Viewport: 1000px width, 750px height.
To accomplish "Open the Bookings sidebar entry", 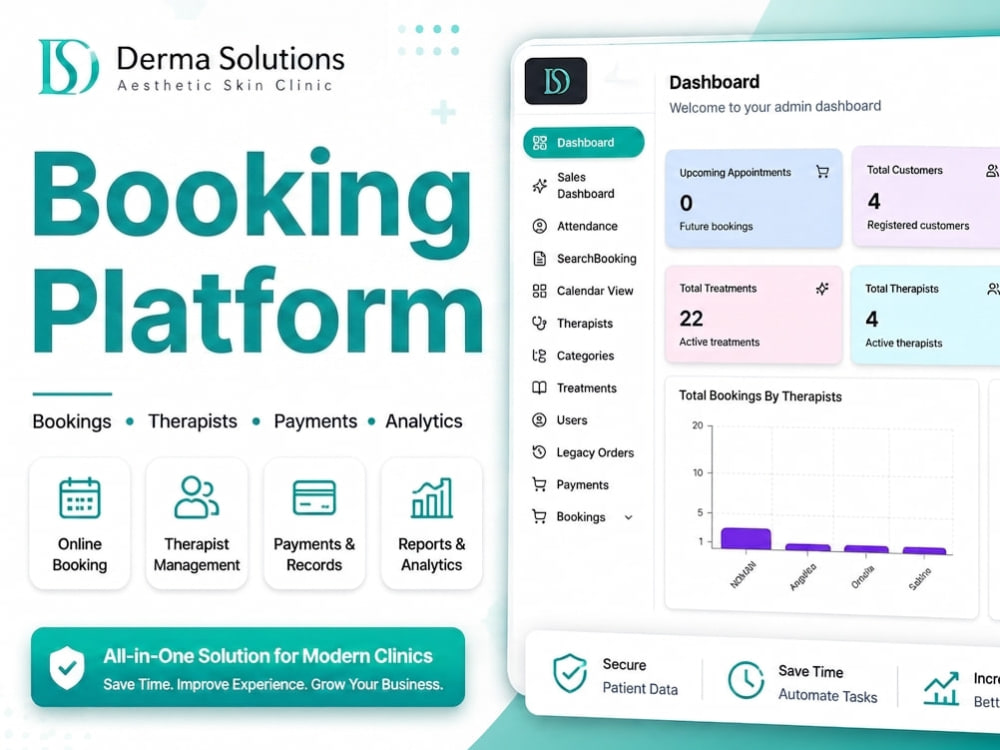I will pos(584,517).
